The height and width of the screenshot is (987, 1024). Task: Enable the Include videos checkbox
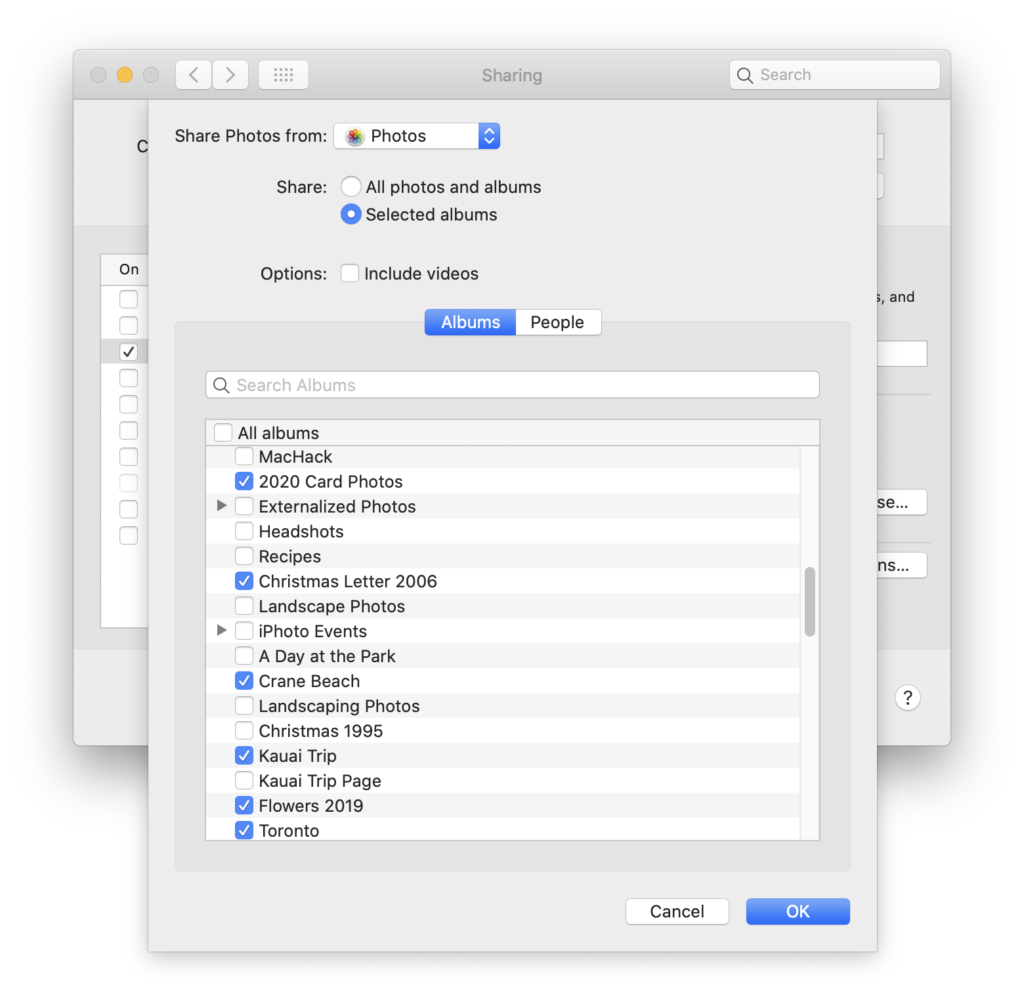[350, 274]
